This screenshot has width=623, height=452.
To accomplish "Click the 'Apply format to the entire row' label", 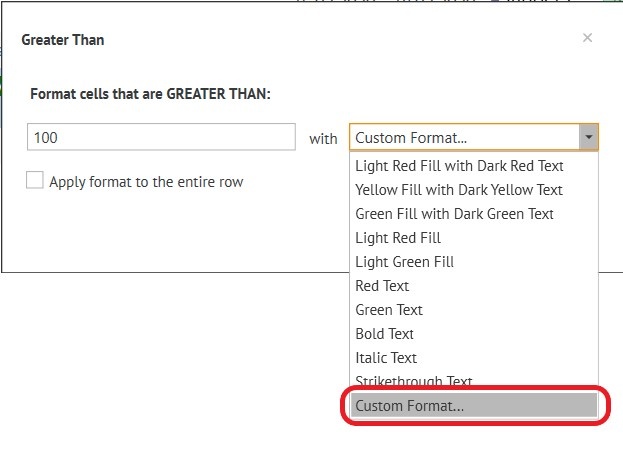I will 146,182.
